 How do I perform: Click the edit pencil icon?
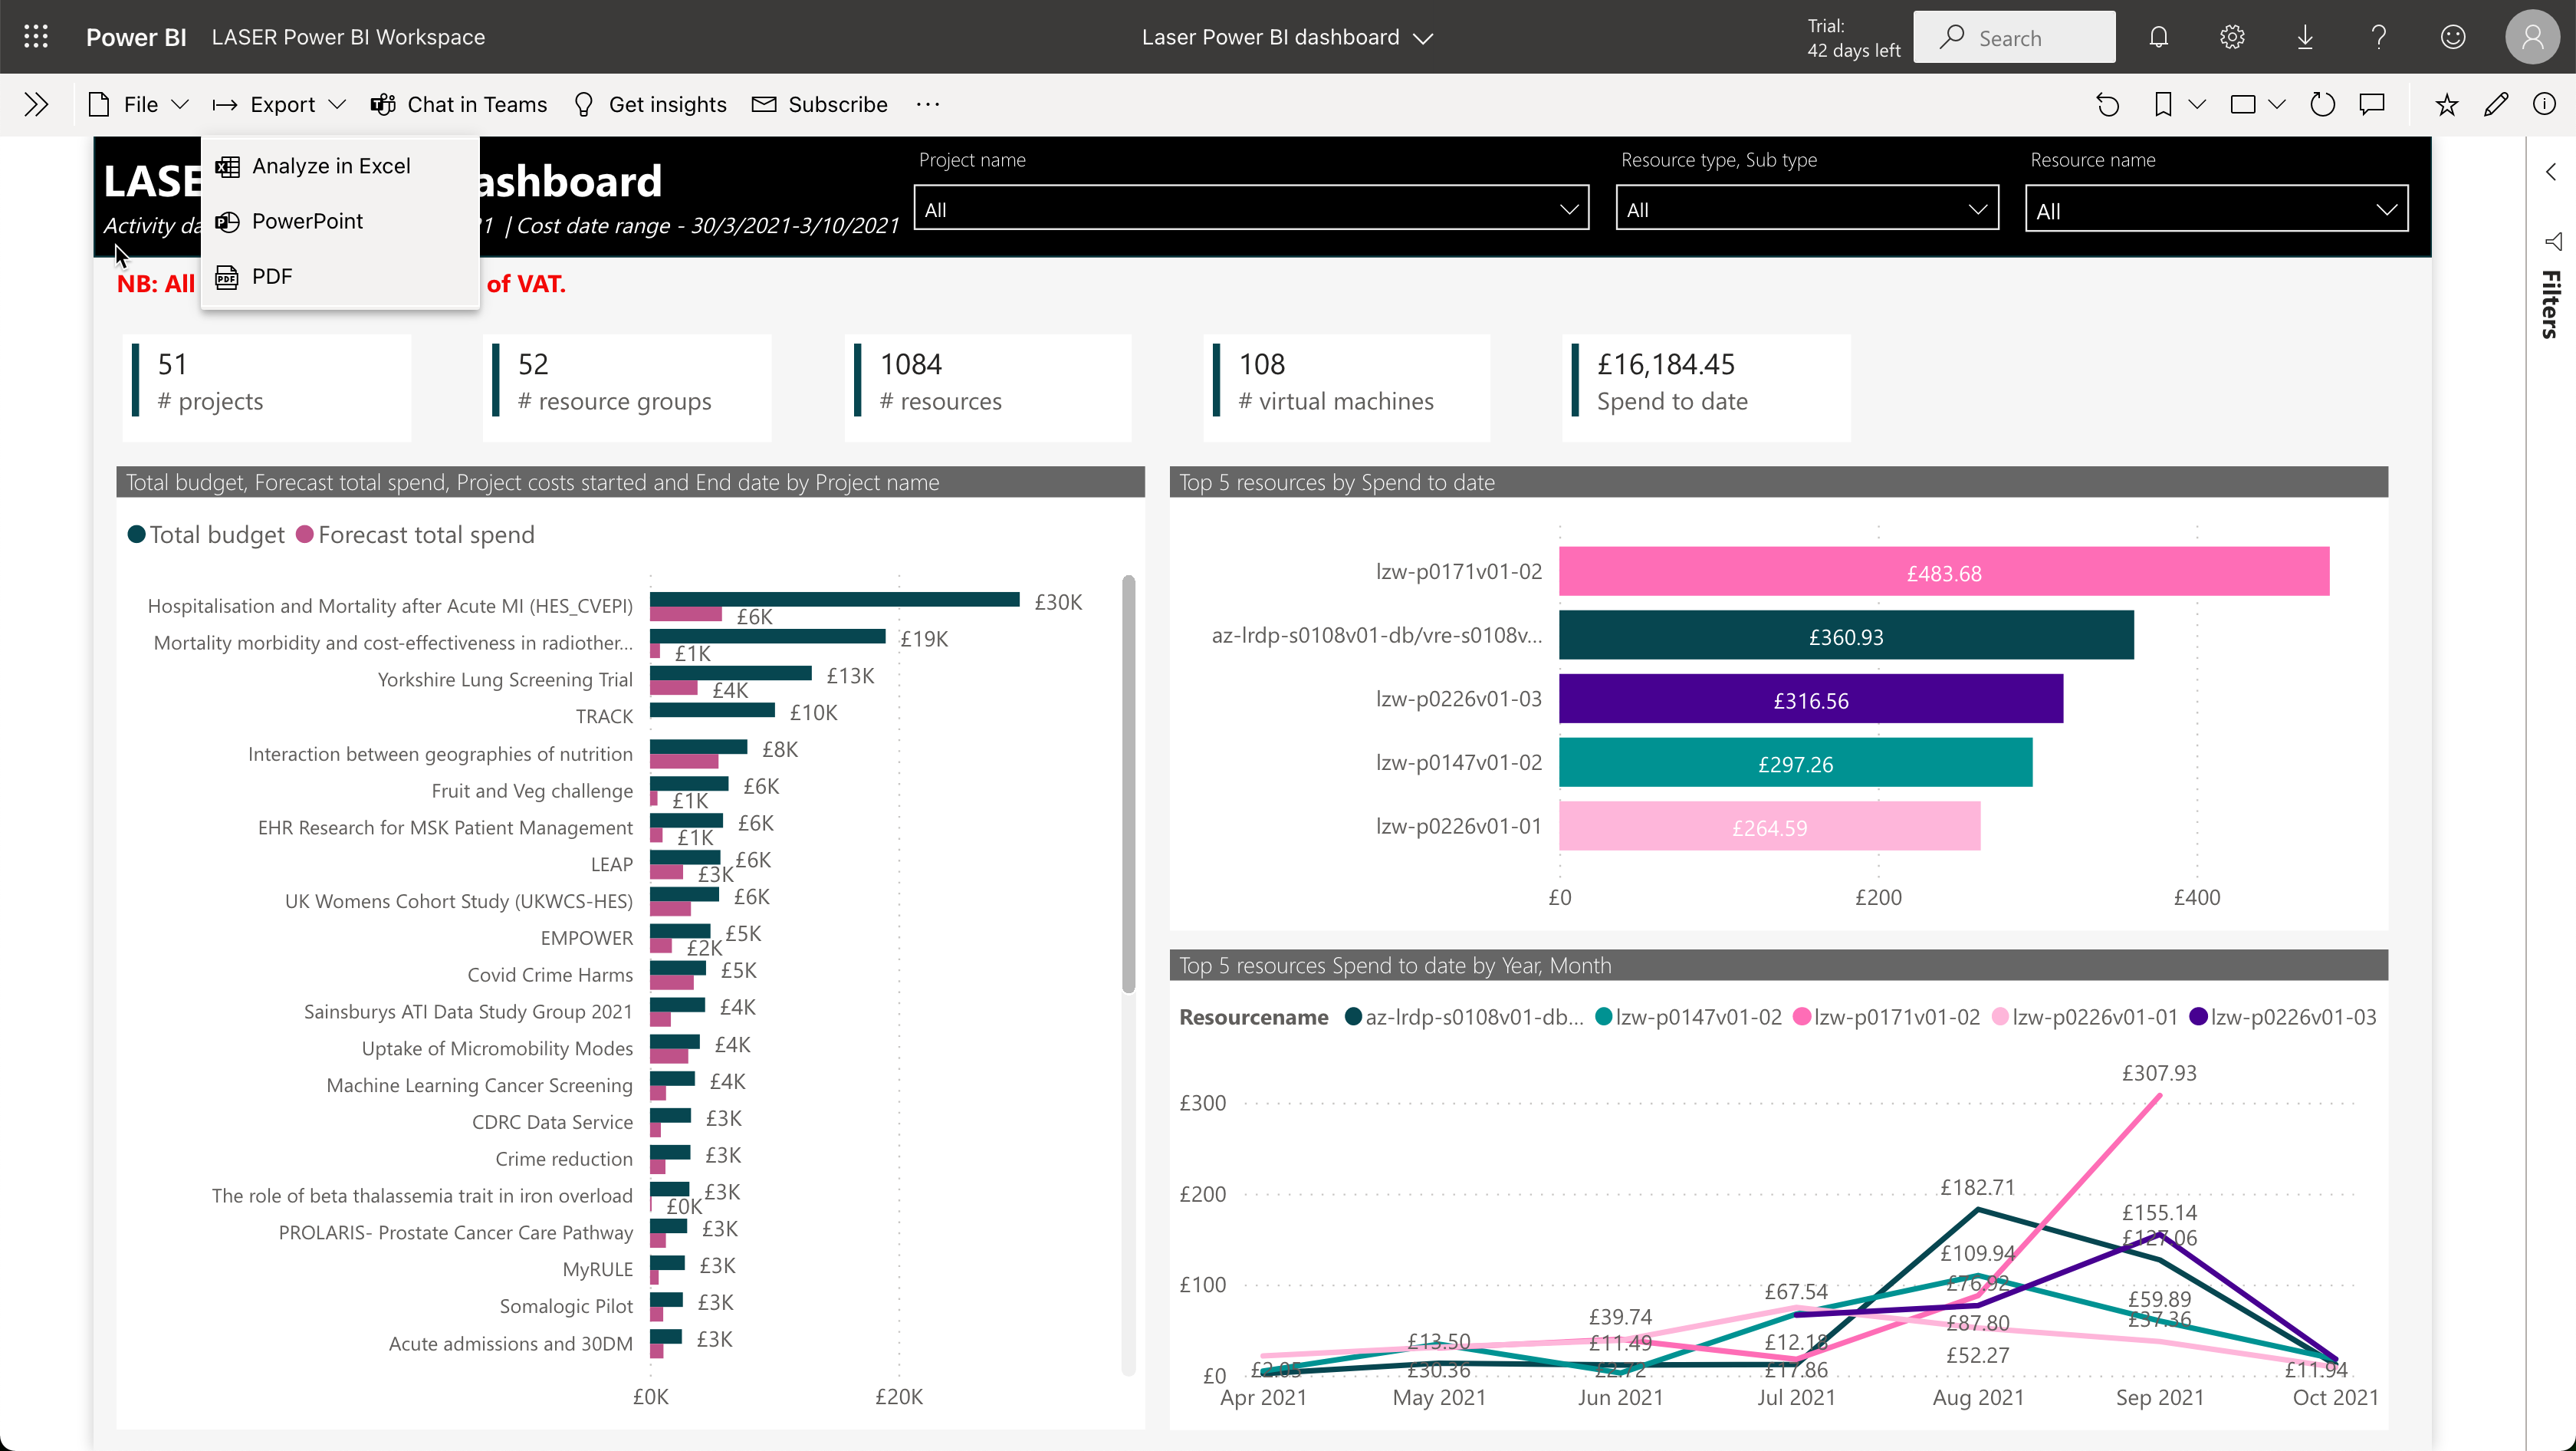[2496, 104]
